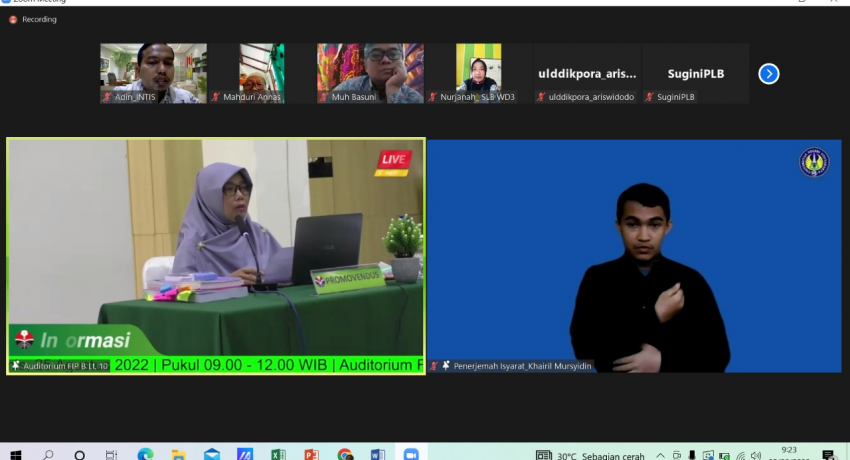Open Windows Start menu
Viewport: 850px width, 460px height.
point(16,455)
